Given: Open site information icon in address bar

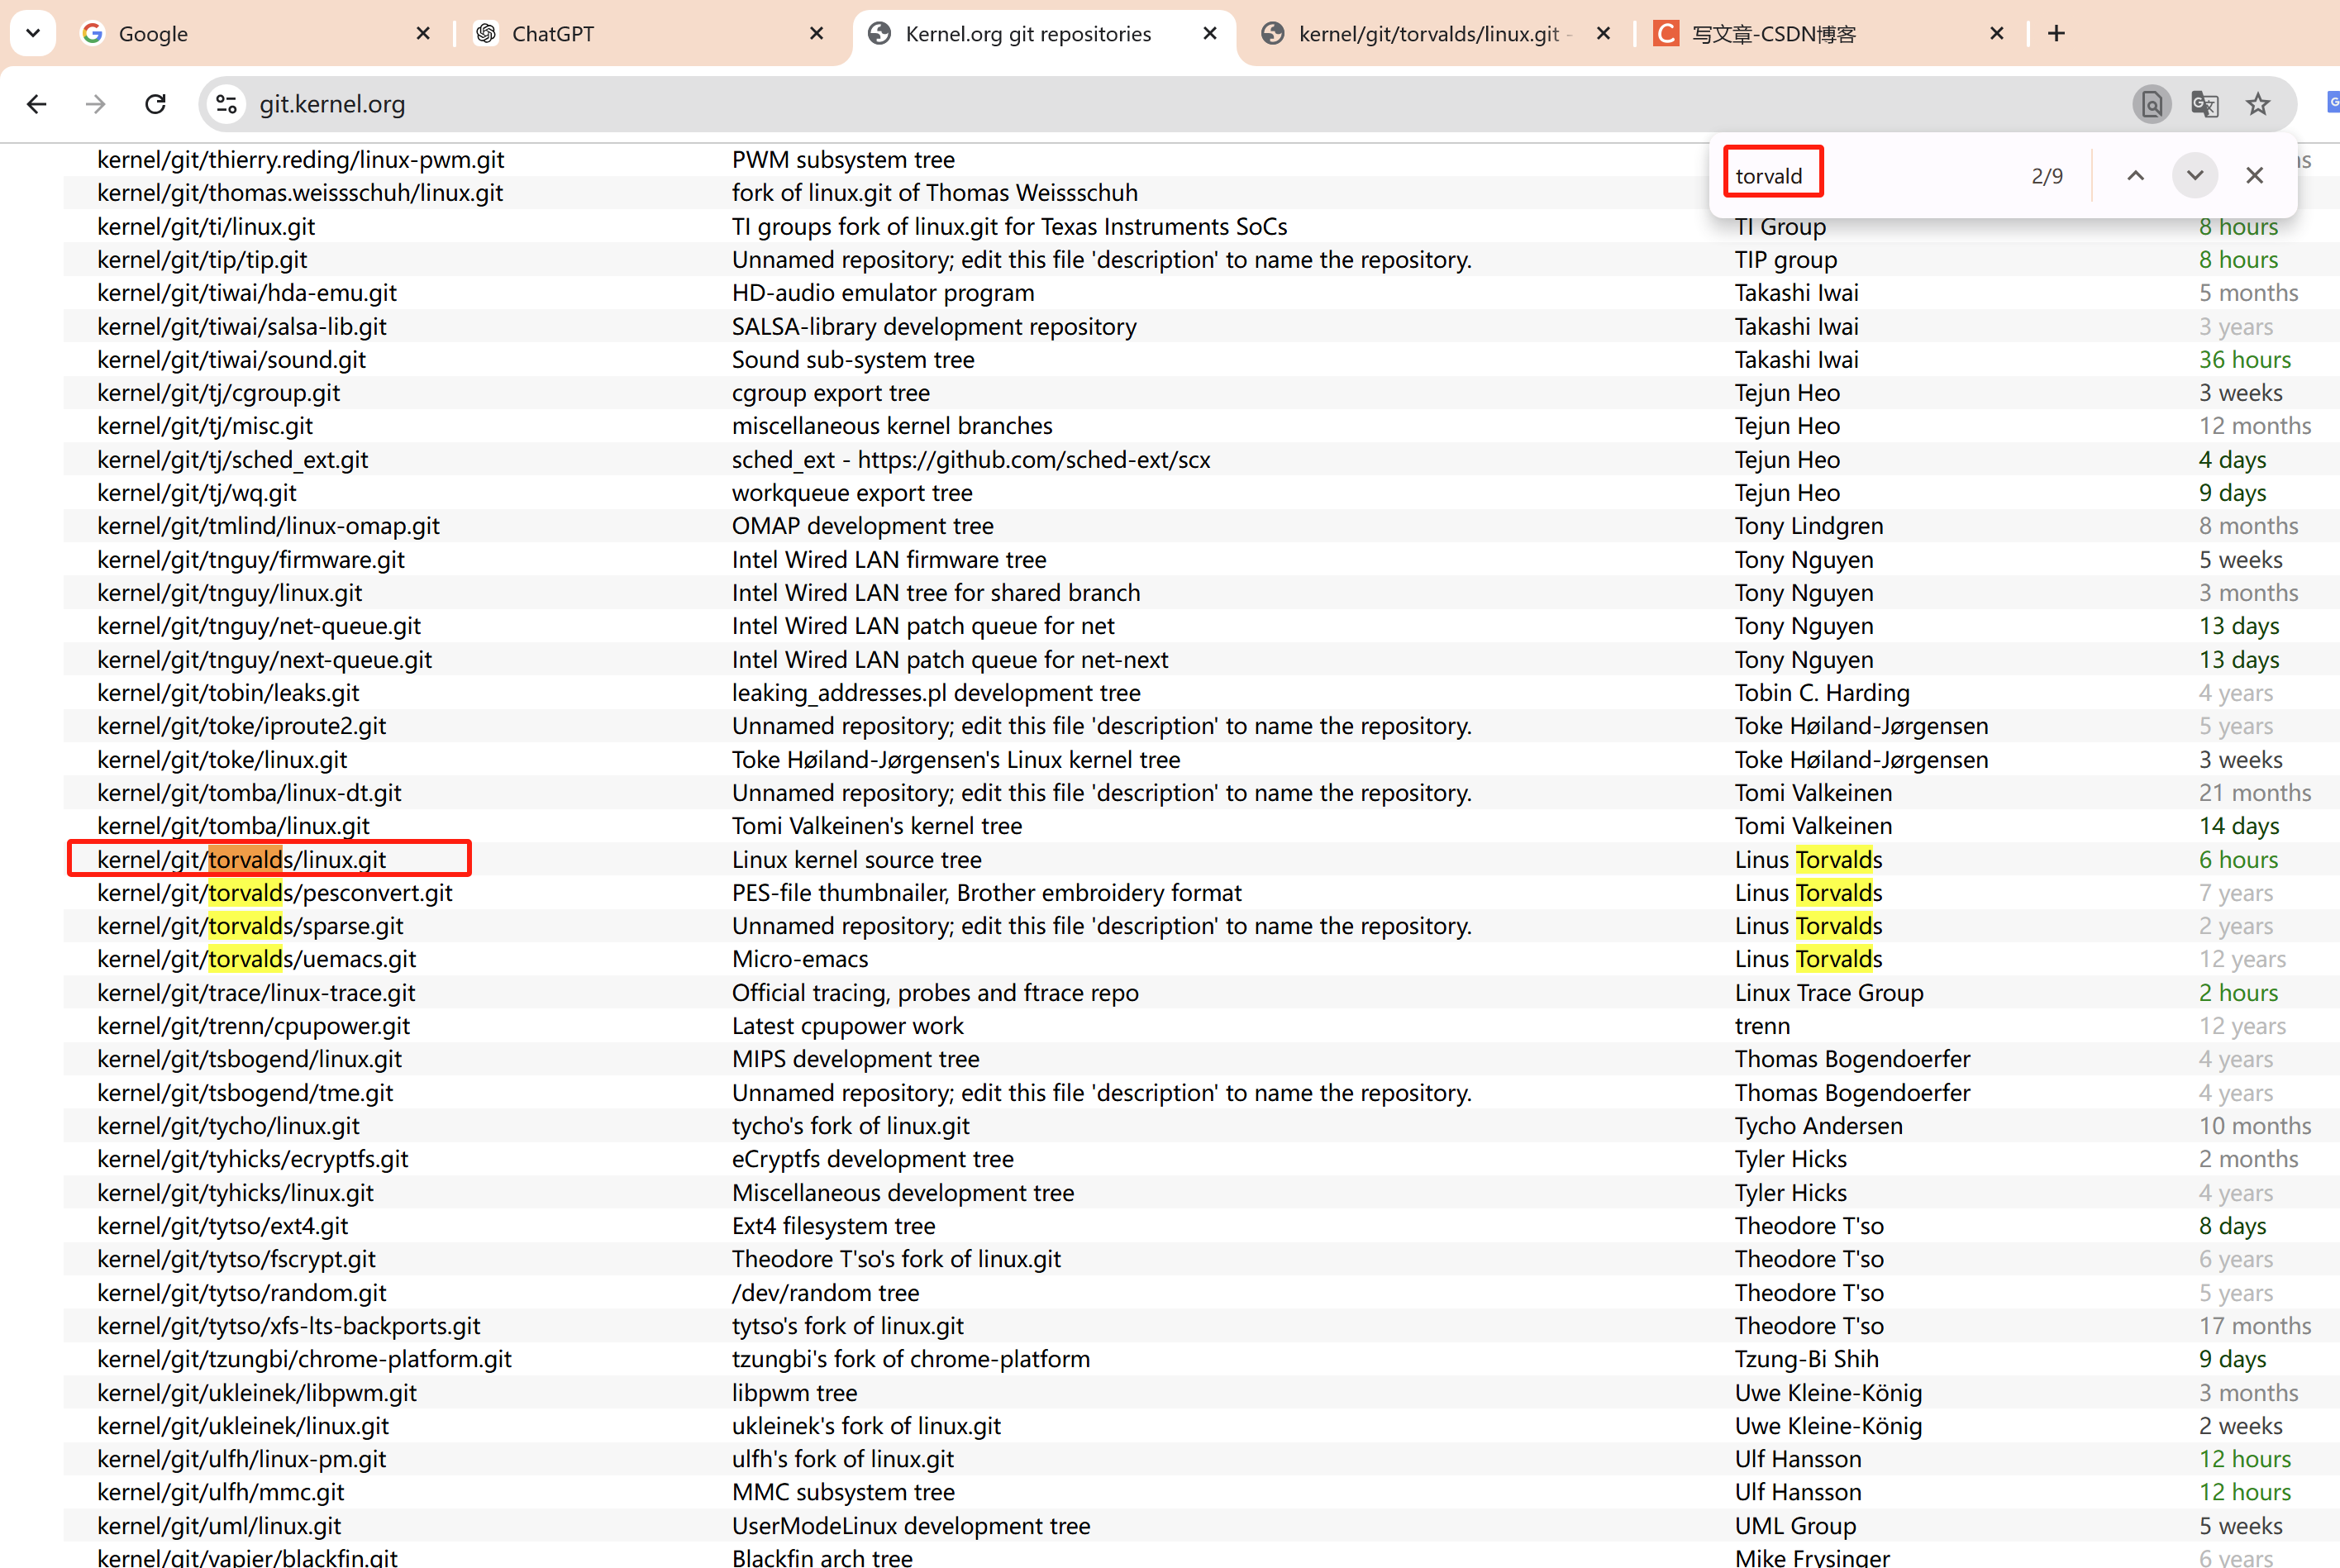Looking at the screenshot, I should tap(227, 104).
